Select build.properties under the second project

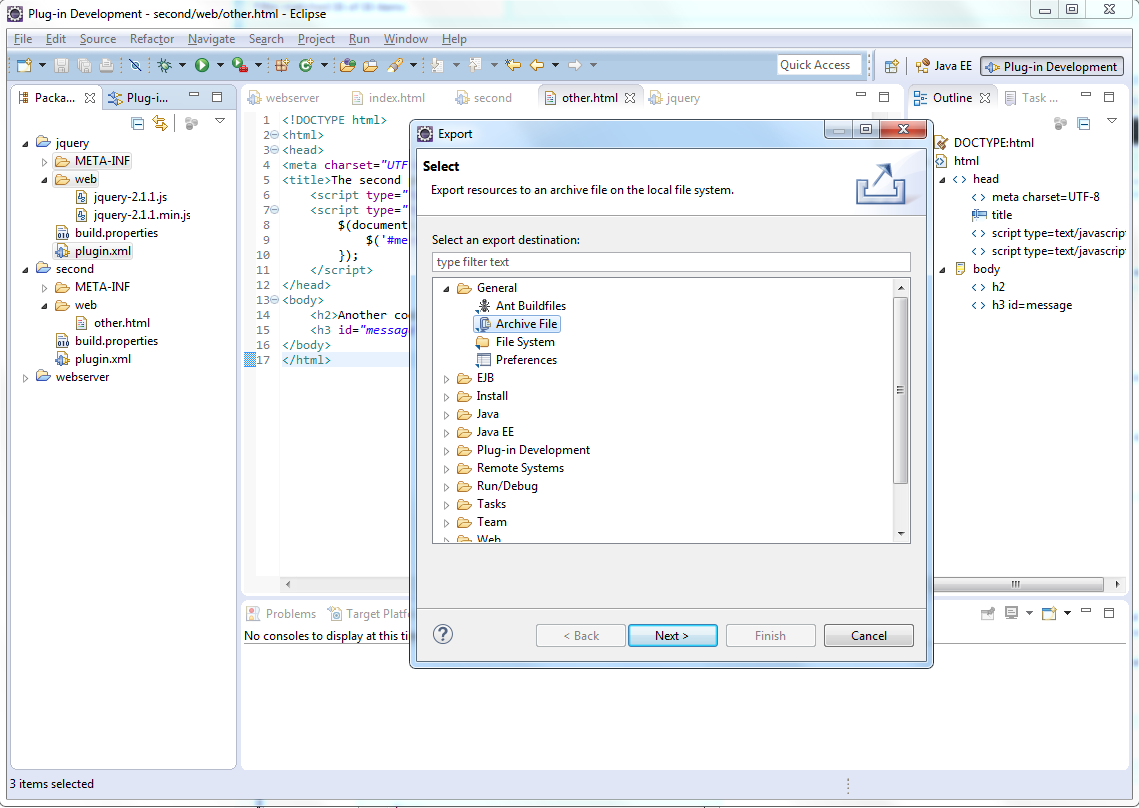(108, 342)
